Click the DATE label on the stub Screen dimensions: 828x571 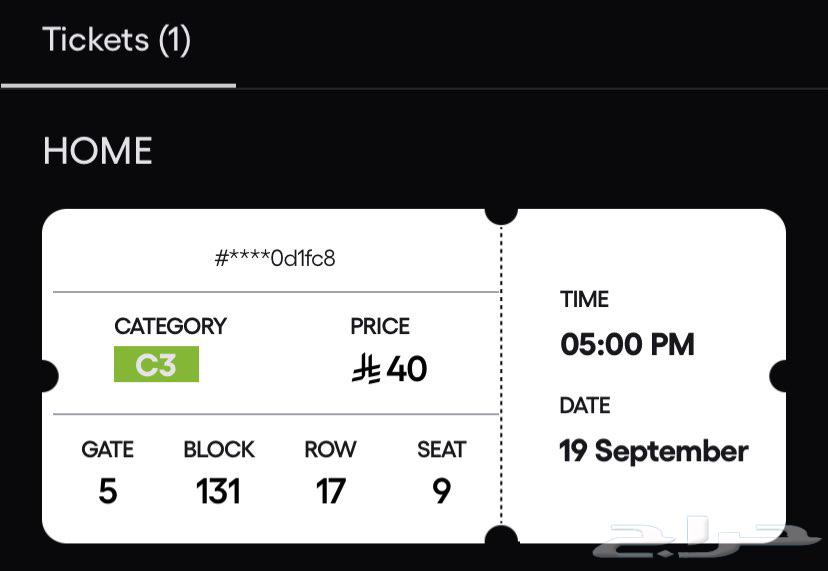point(585,405)
